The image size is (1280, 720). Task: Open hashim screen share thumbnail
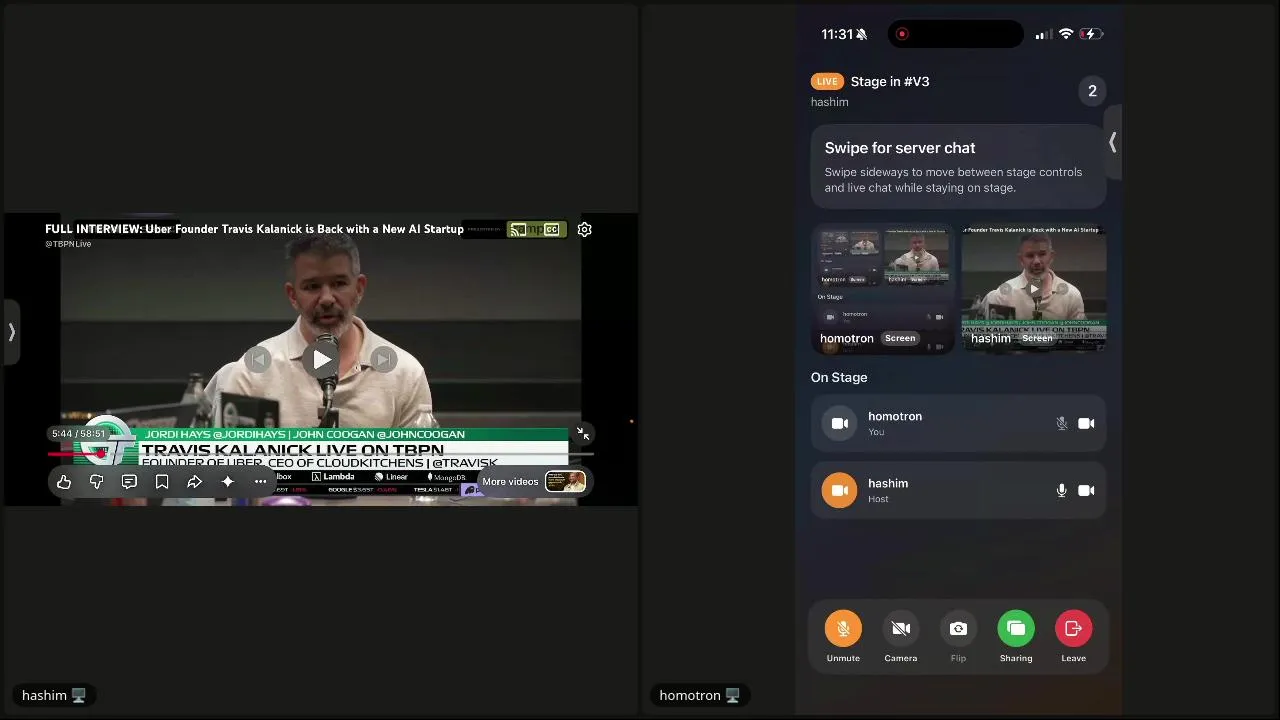tap(1034, 289)
